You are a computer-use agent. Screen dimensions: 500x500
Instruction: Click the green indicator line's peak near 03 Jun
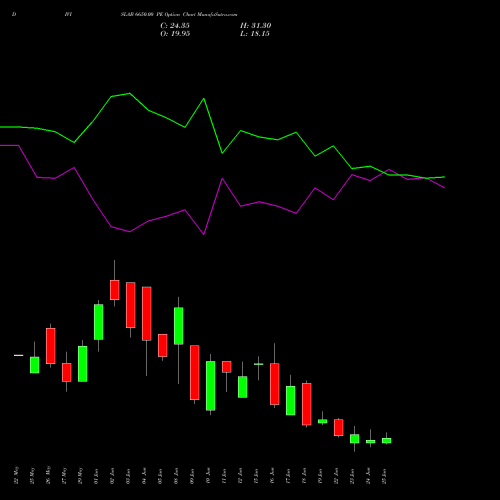click(x=129, y=93)
